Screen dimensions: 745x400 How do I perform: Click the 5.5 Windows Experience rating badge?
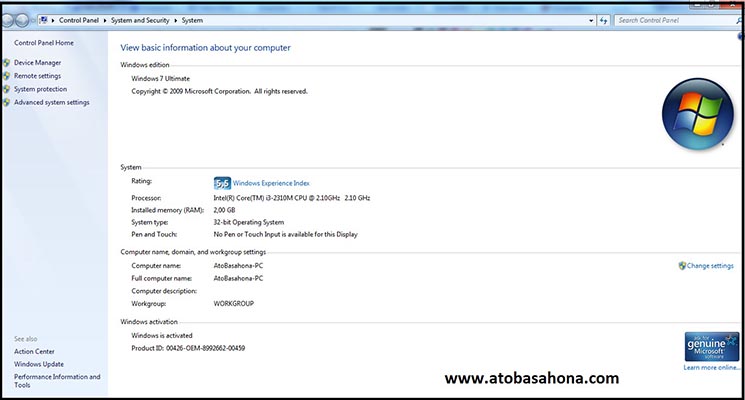(222, 183)
